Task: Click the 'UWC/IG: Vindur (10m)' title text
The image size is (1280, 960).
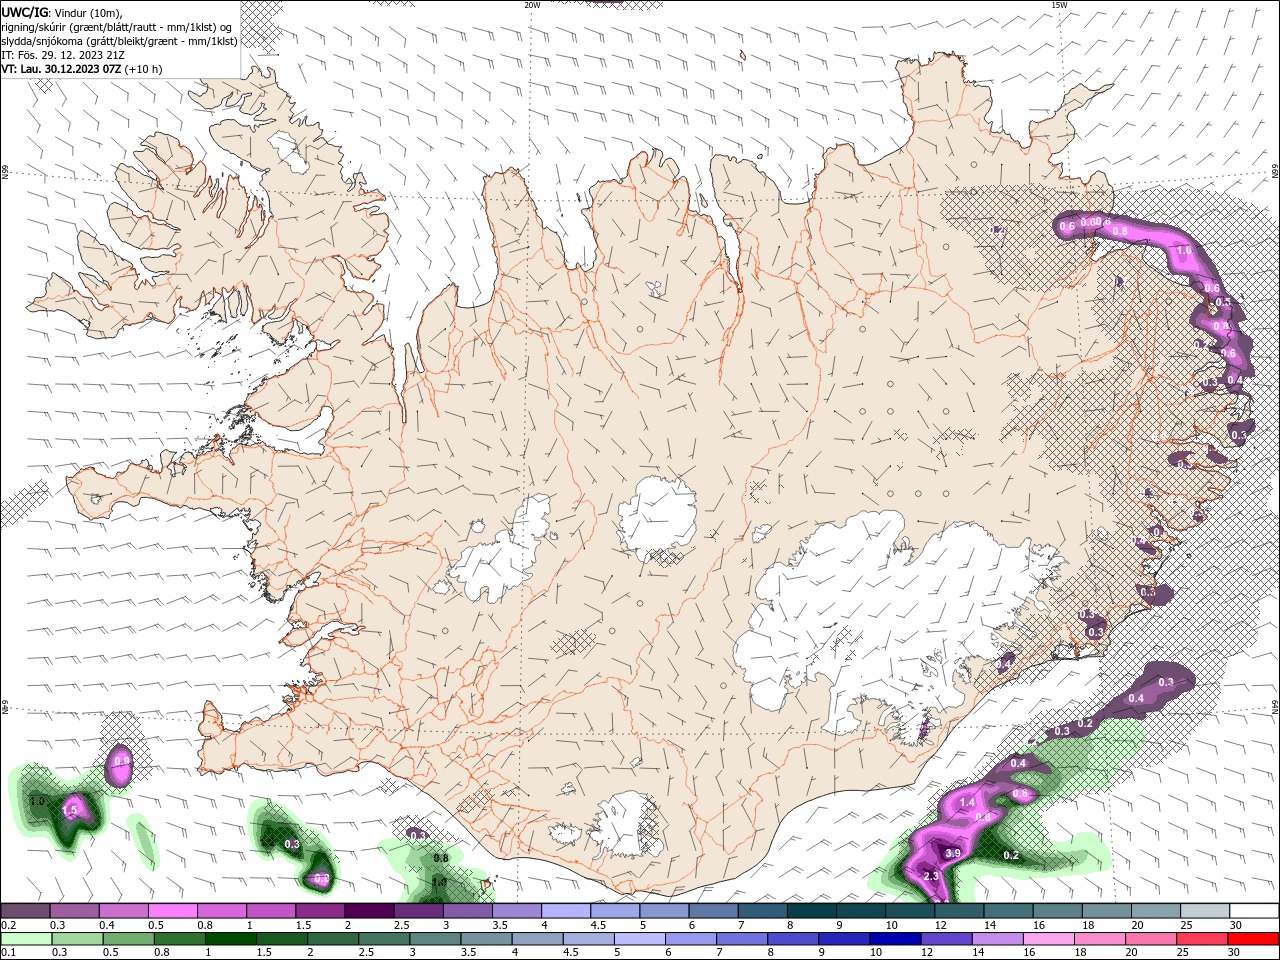Action: (61, 12)
